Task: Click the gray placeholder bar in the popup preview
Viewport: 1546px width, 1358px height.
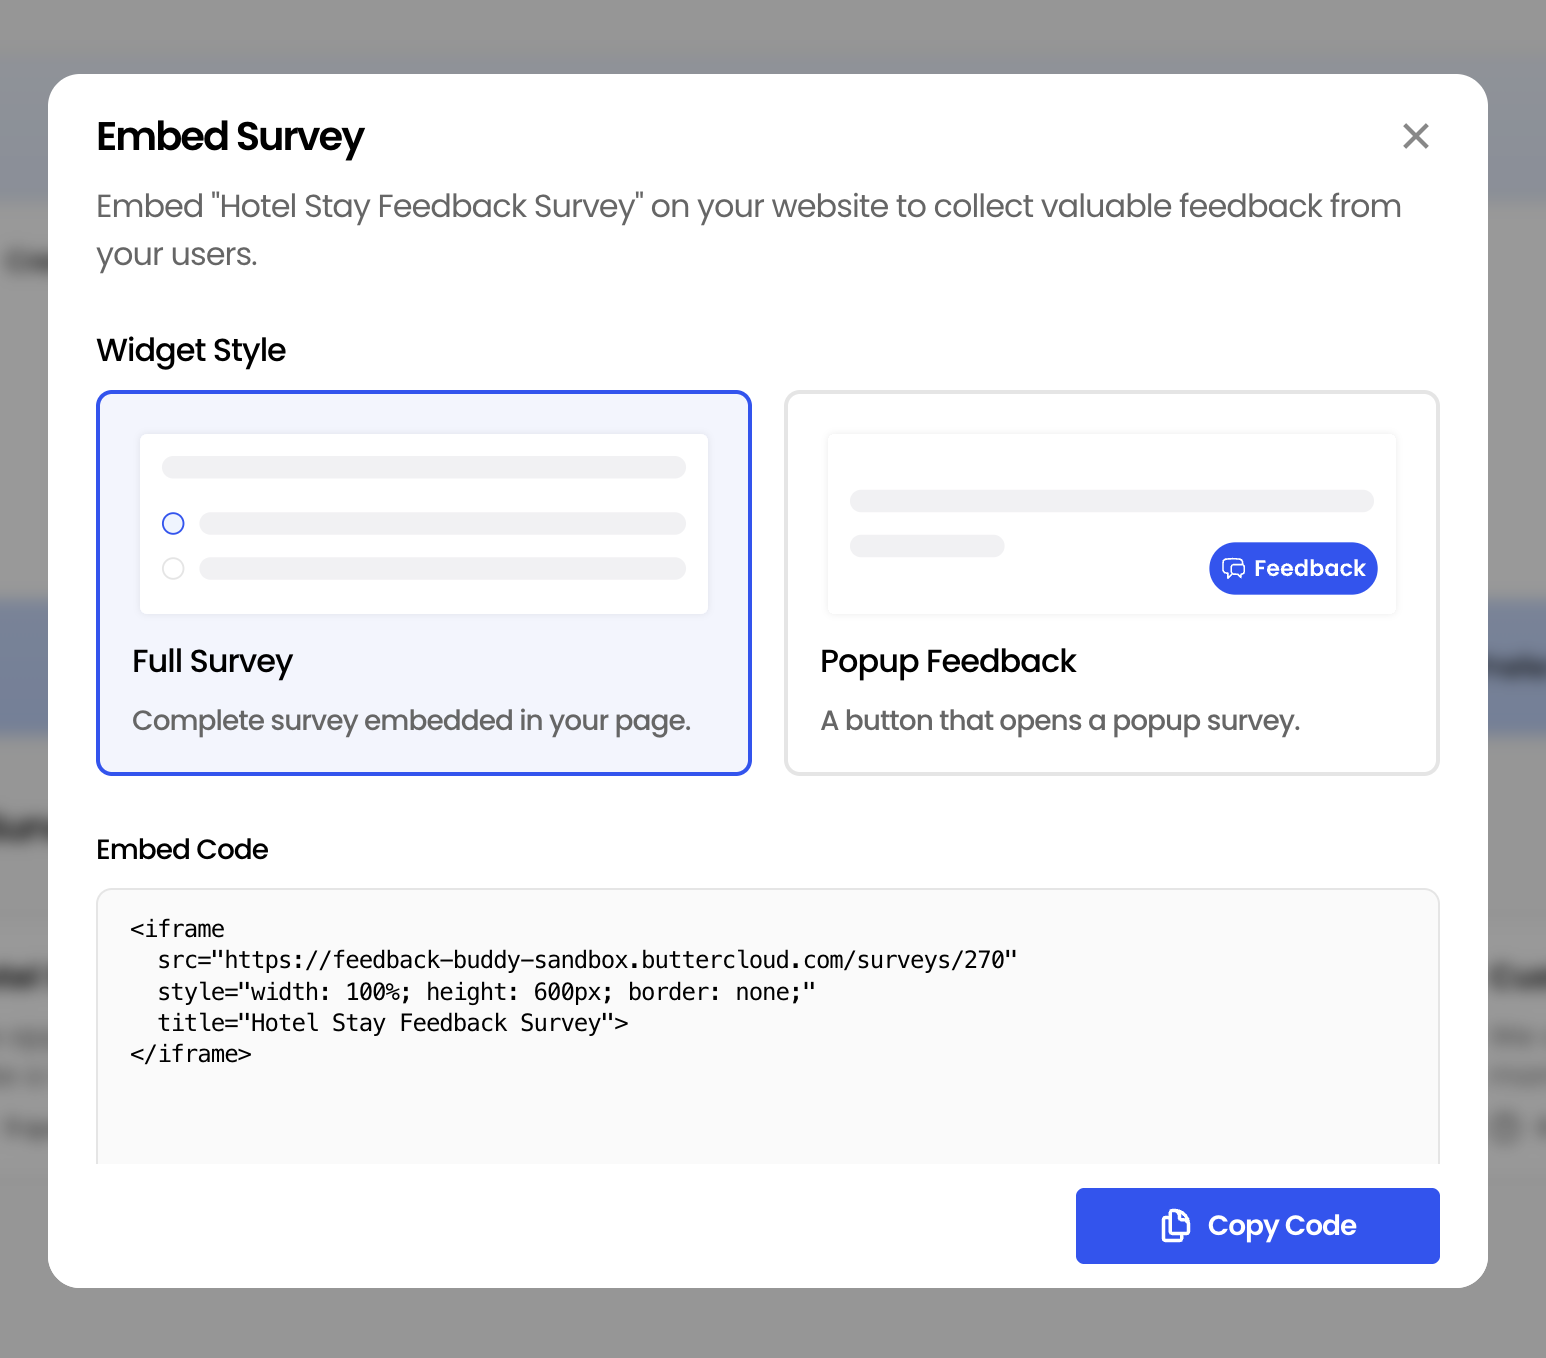Action: [x=1110, y=501]
